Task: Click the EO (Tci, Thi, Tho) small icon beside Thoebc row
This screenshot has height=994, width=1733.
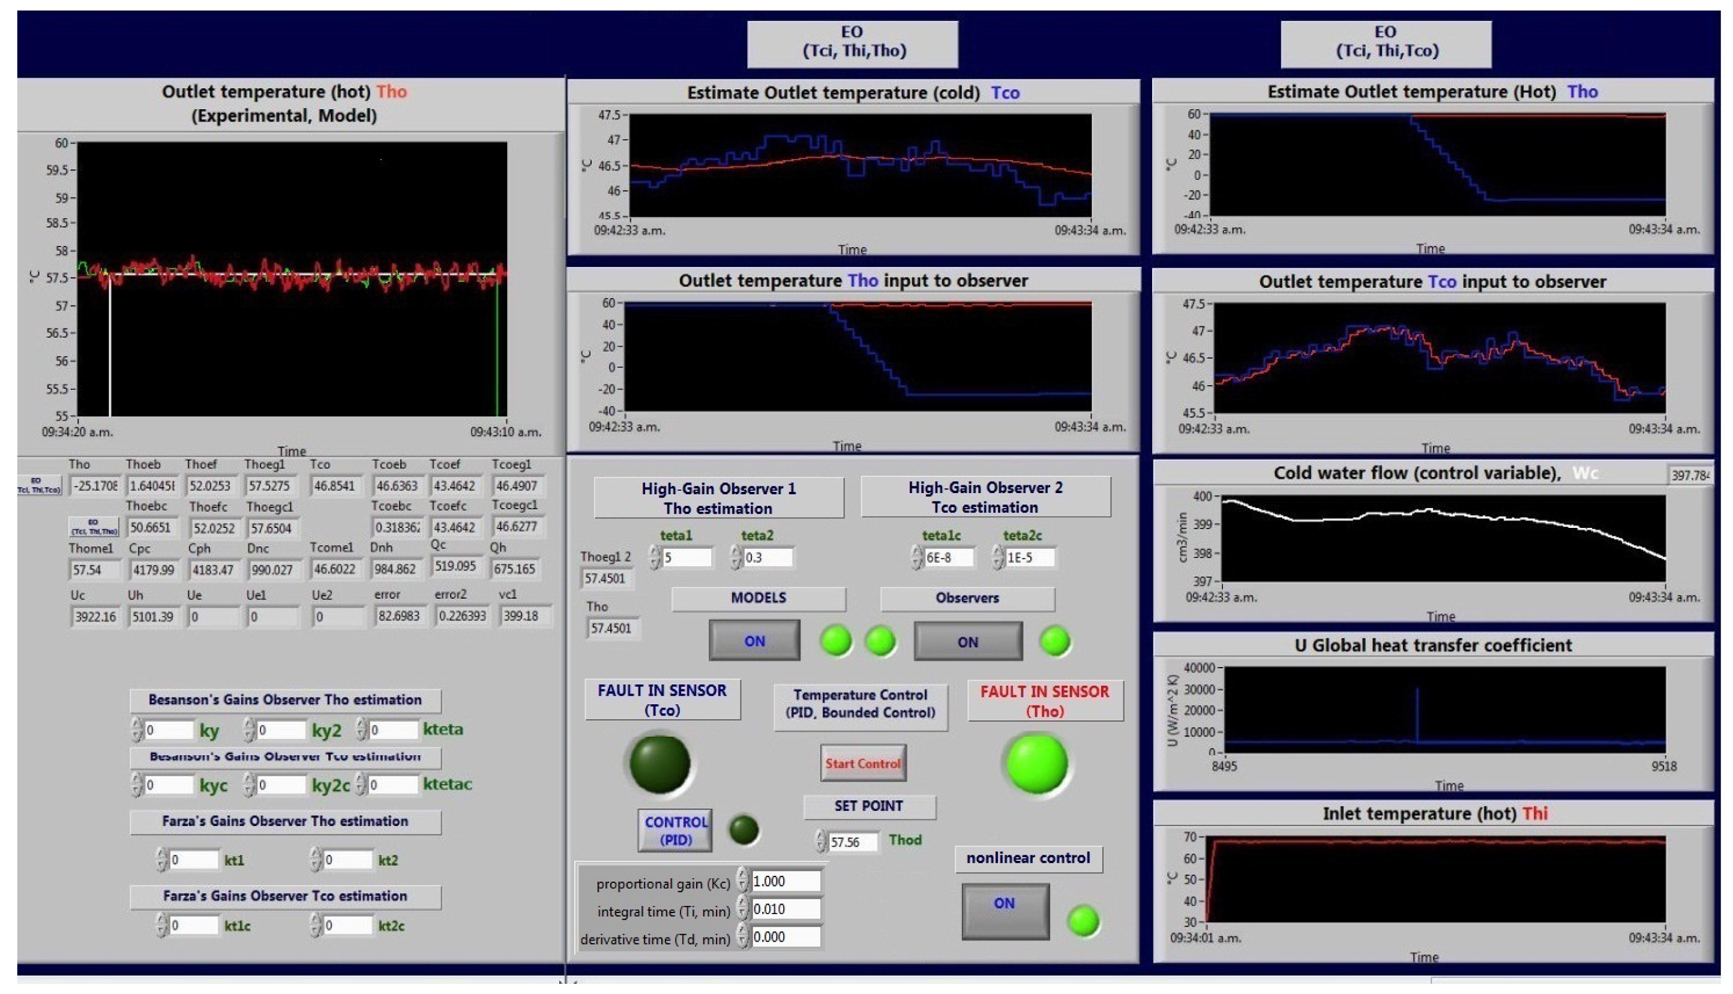Action: pyautogui.click(x=93, y=527)
